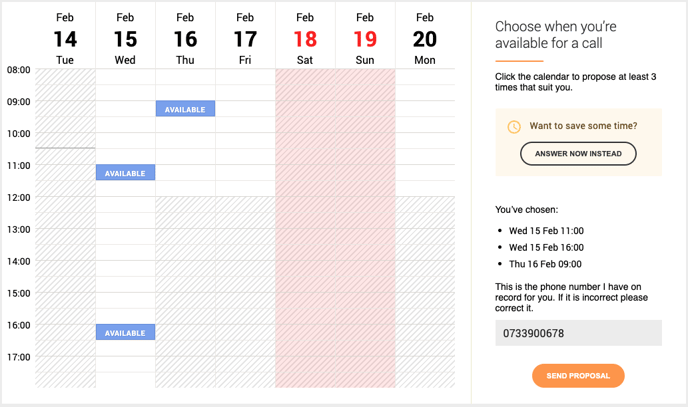Click the Sat Feb 18 column header
Screen dimensions: 688x407
click(305, 39)
